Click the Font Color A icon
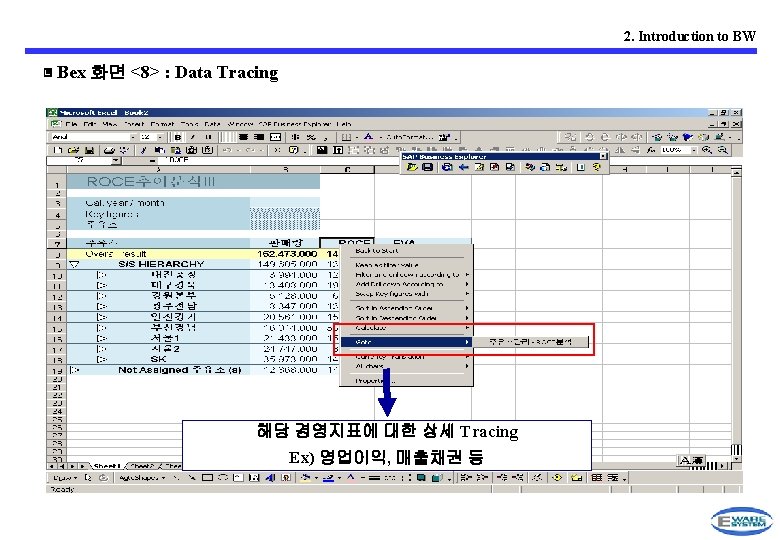 (x=368, y=137)
